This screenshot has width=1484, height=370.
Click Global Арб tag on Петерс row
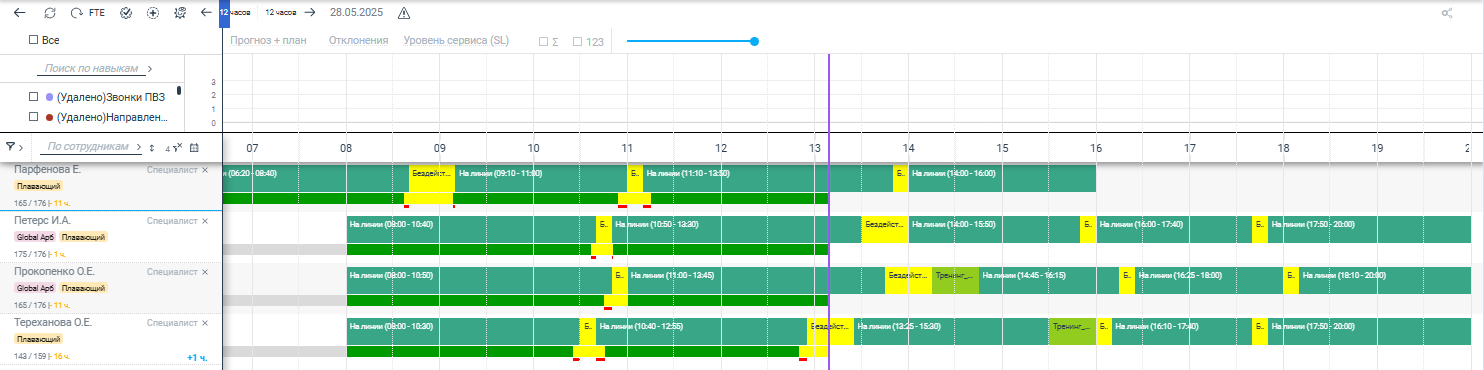coord(35,237)
